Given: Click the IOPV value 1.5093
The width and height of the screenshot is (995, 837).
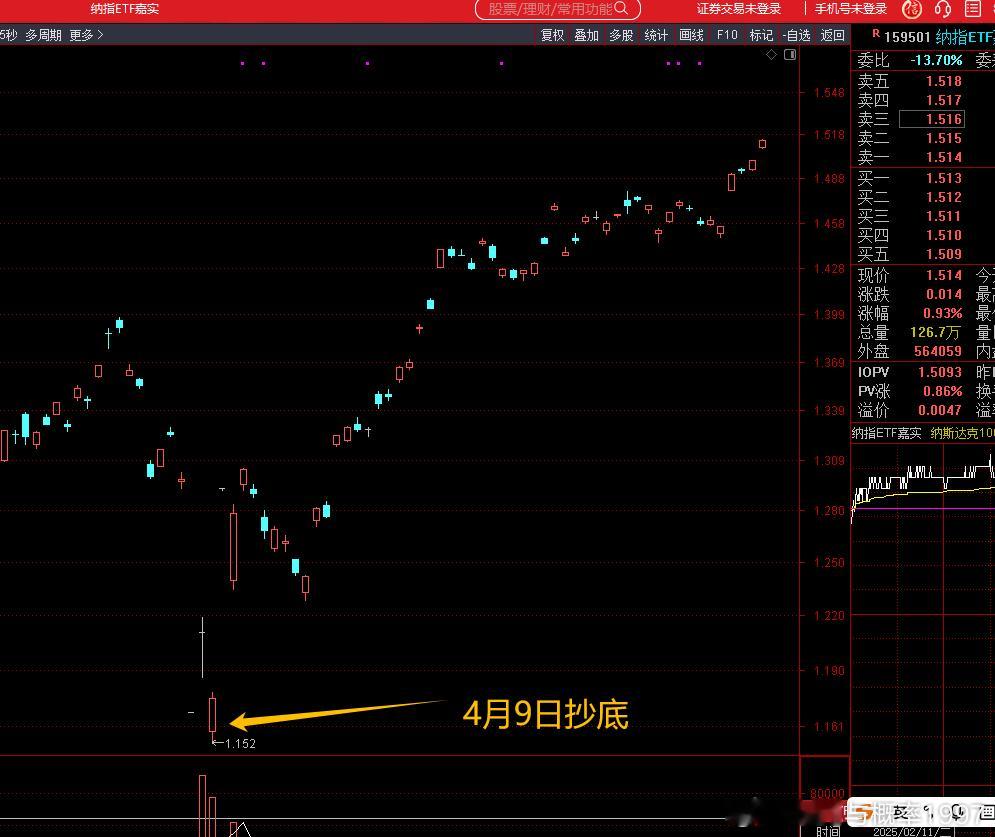Looking at the screenshot, I should coord(940,372).
